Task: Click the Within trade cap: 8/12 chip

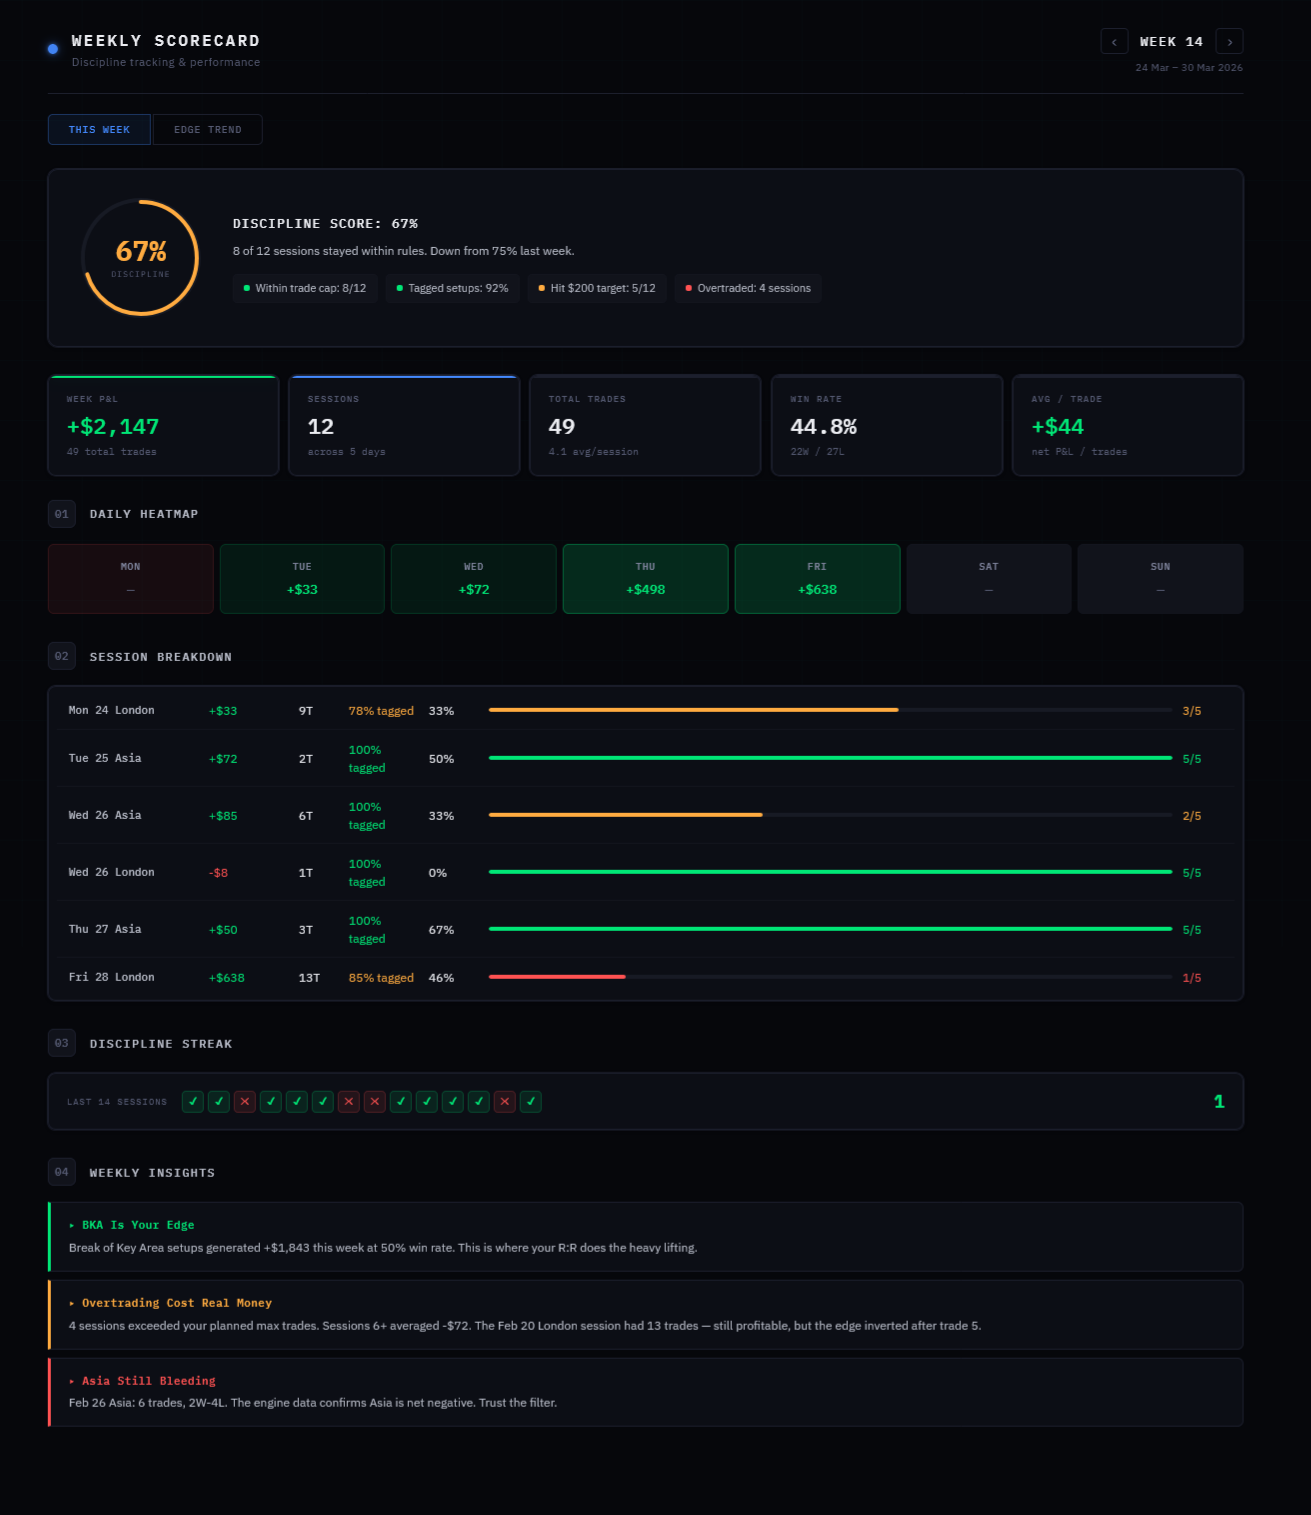Action: coord(305,288)
